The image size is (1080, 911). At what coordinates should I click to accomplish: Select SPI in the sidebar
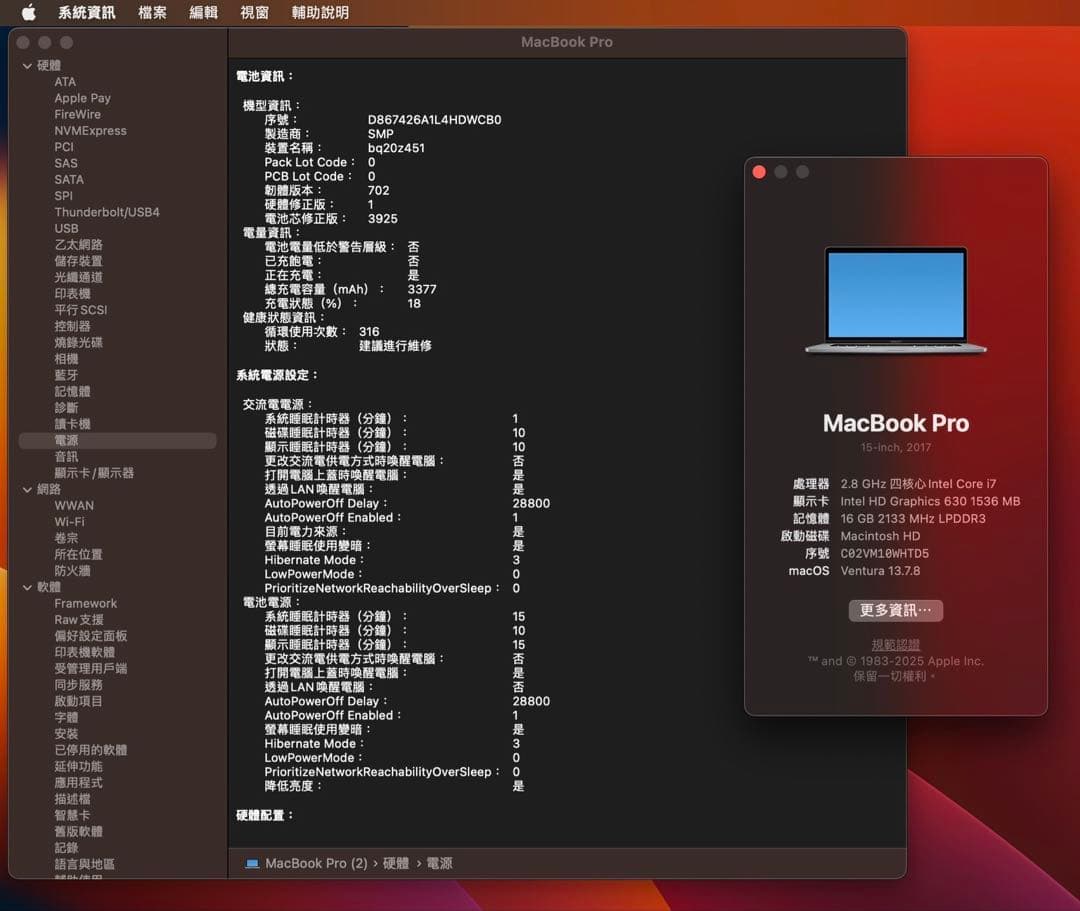tap(63, 196)
